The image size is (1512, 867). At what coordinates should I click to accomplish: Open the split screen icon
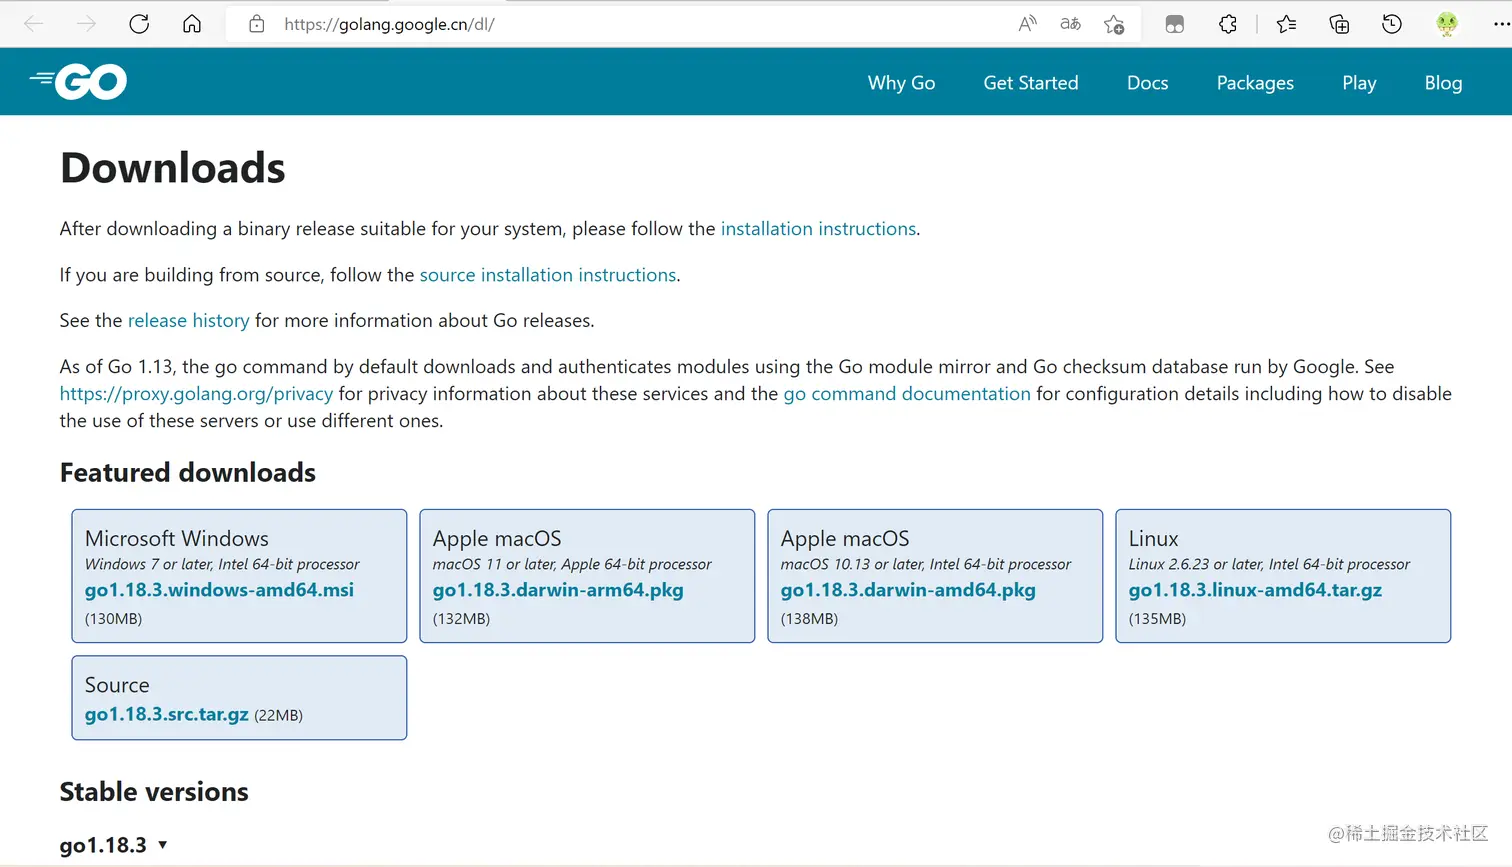coord(1175,24)
